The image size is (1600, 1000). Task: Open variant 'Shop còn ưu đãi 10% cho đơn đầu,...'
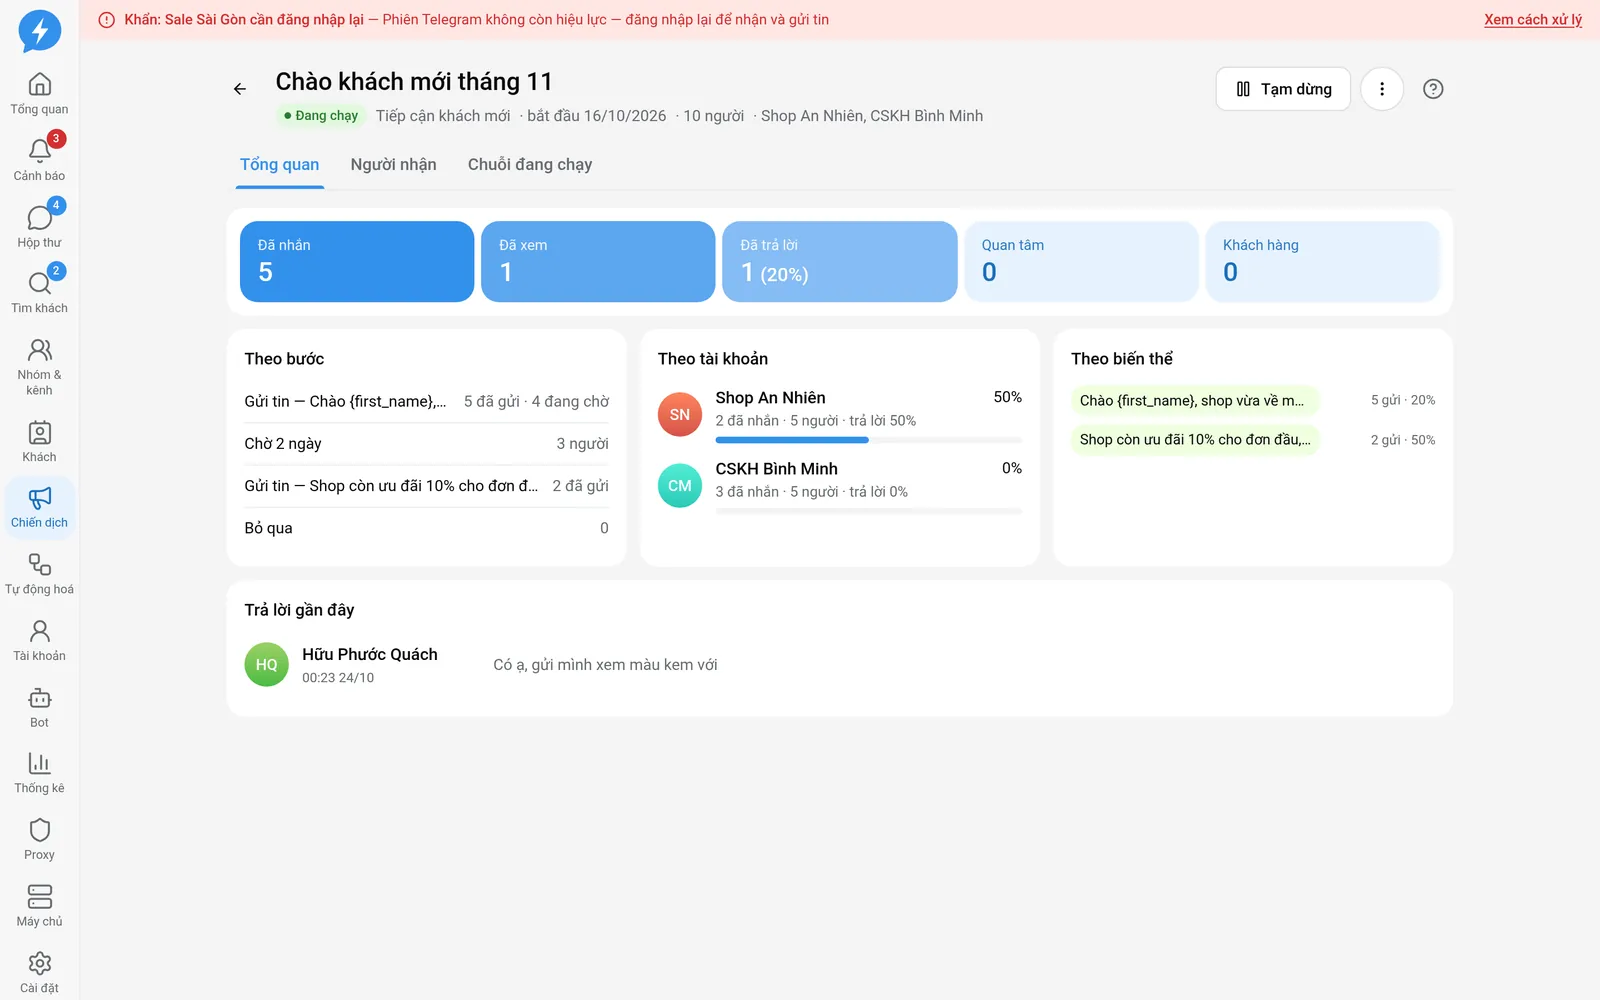tap(1195, 440)
